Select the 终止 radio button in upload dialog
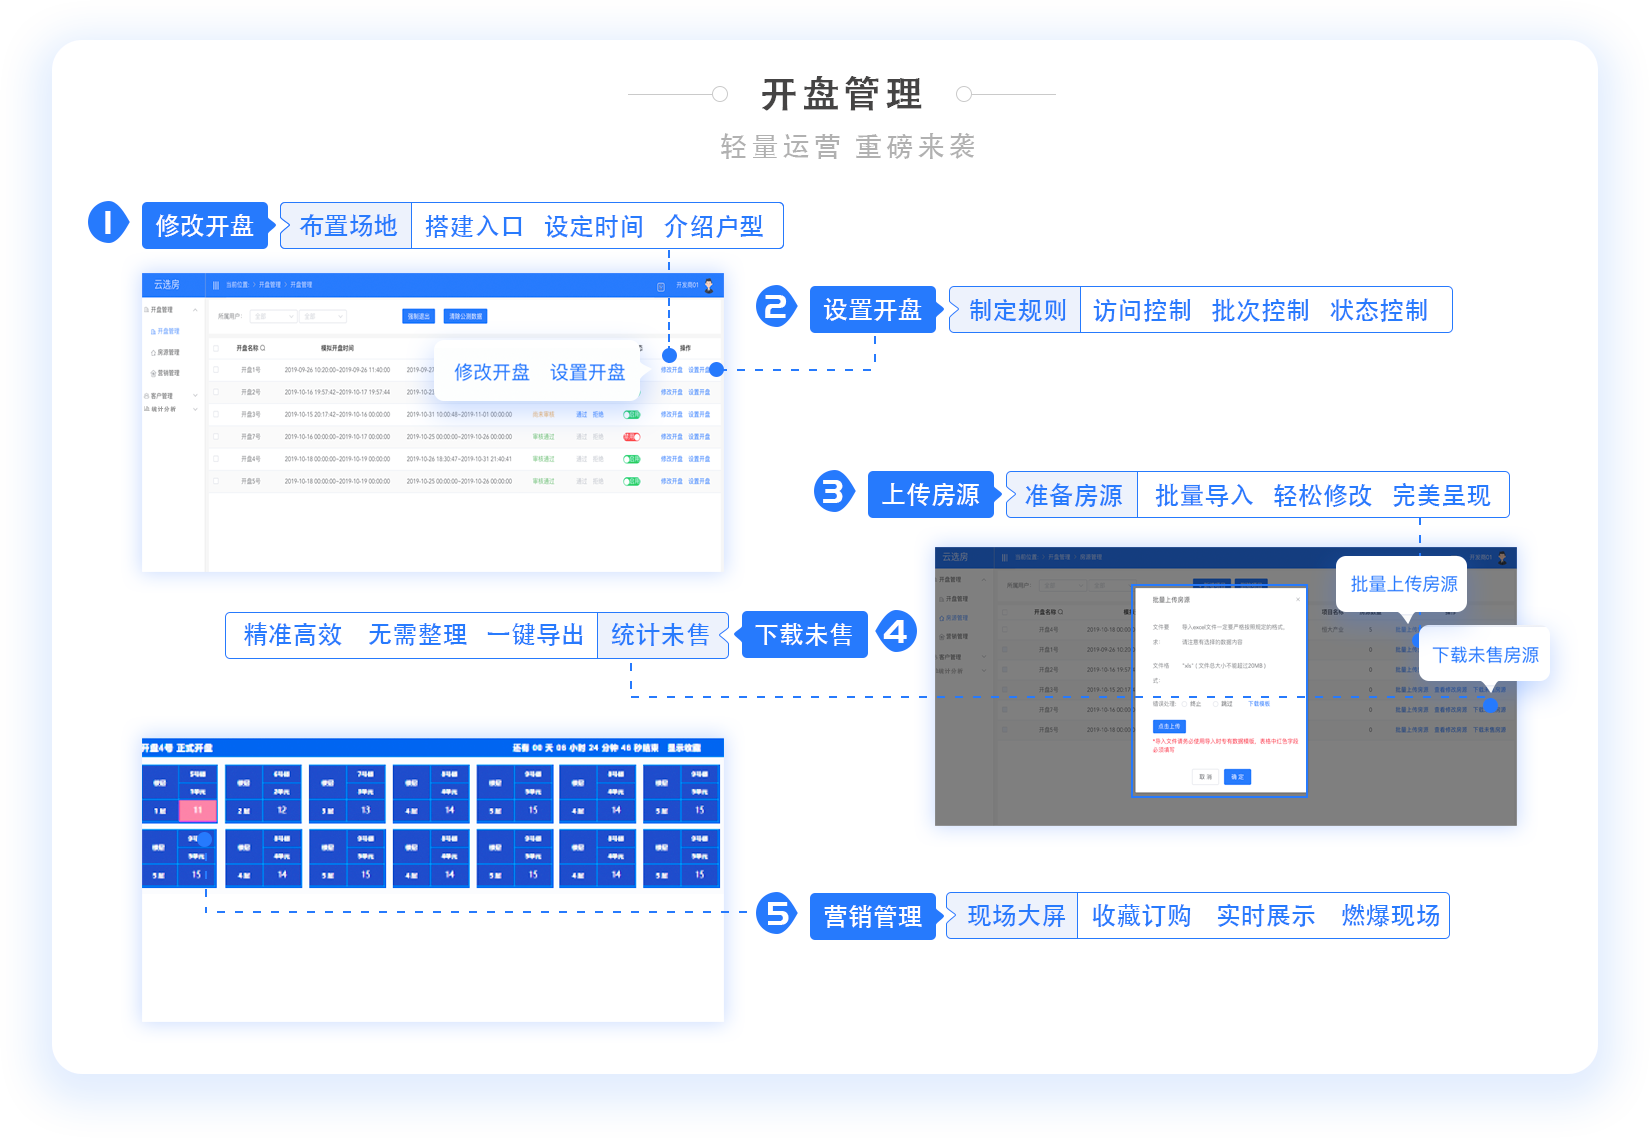Screen dimensions: 1650x1138 [x=1185, y=704]
